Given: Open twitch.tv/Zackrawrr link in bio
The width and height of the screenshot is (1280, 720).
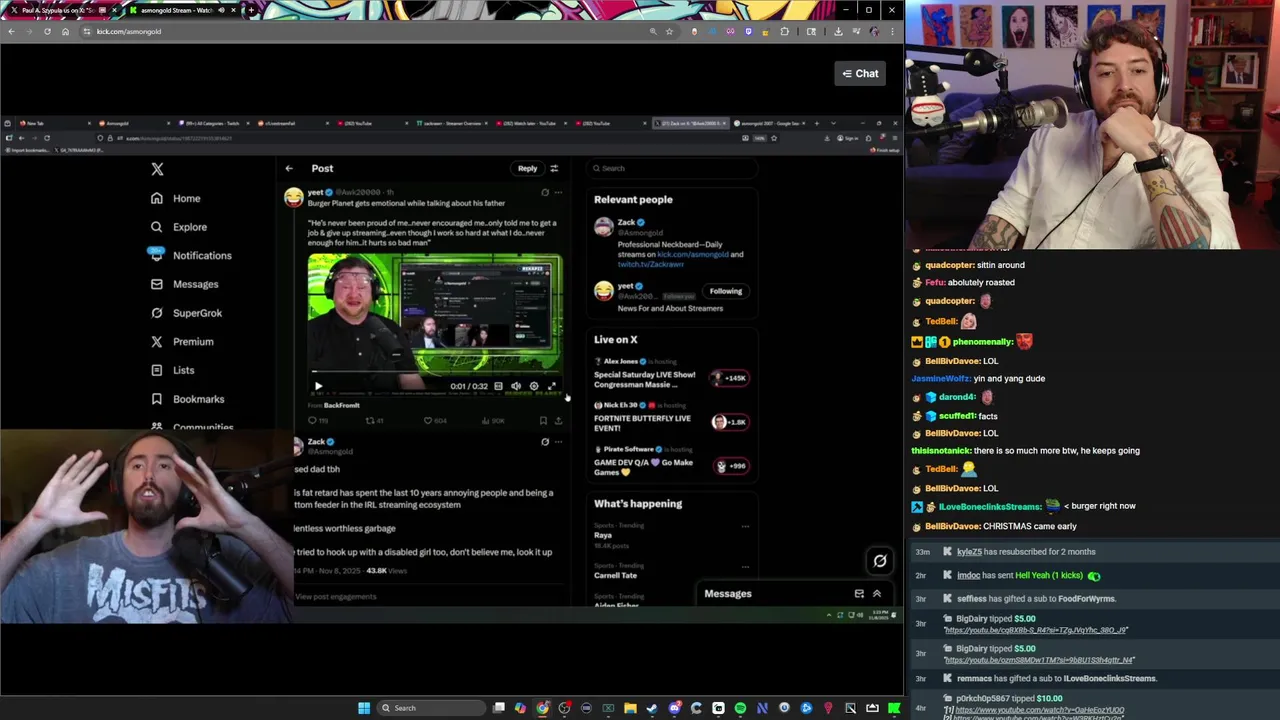Looking at the screenshot, I should pos(650,264).
